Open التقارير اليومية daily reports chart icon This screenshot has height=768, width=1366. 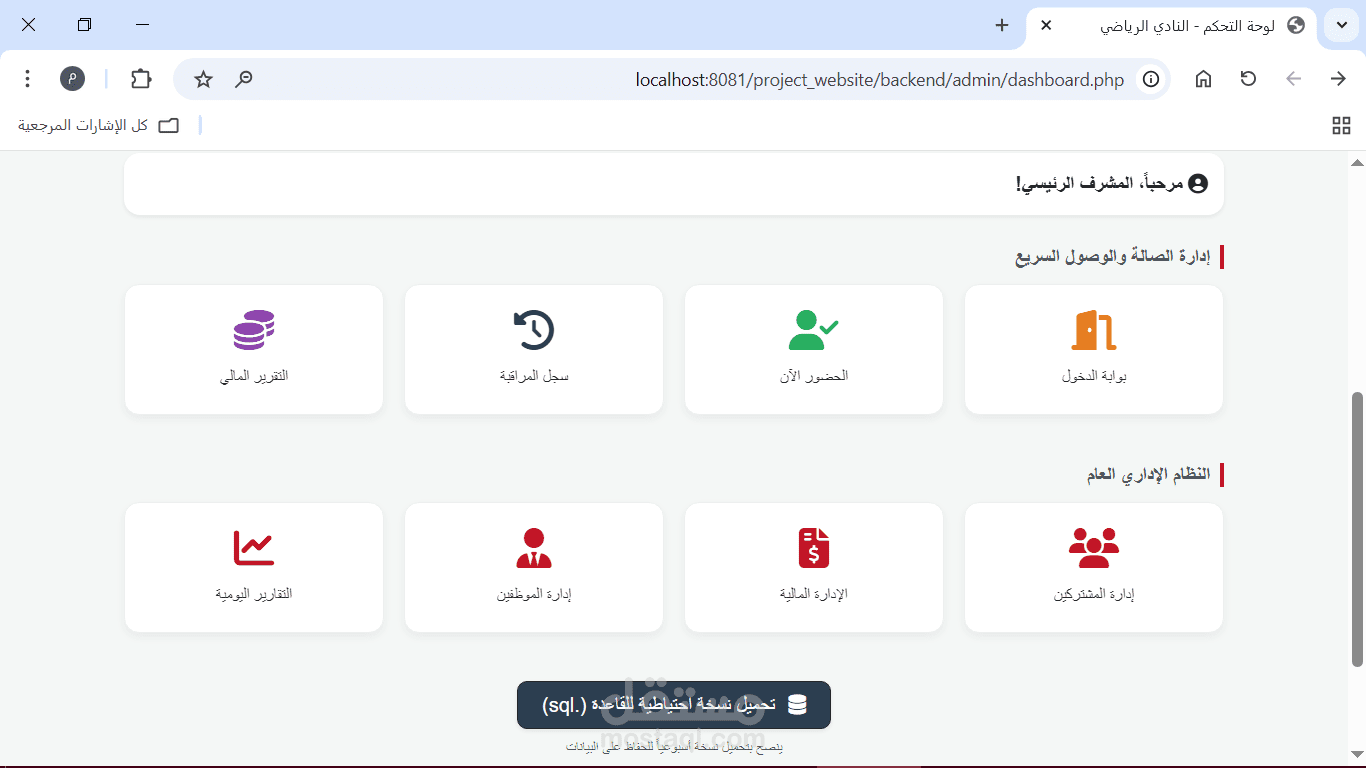[x=253, y=545]
